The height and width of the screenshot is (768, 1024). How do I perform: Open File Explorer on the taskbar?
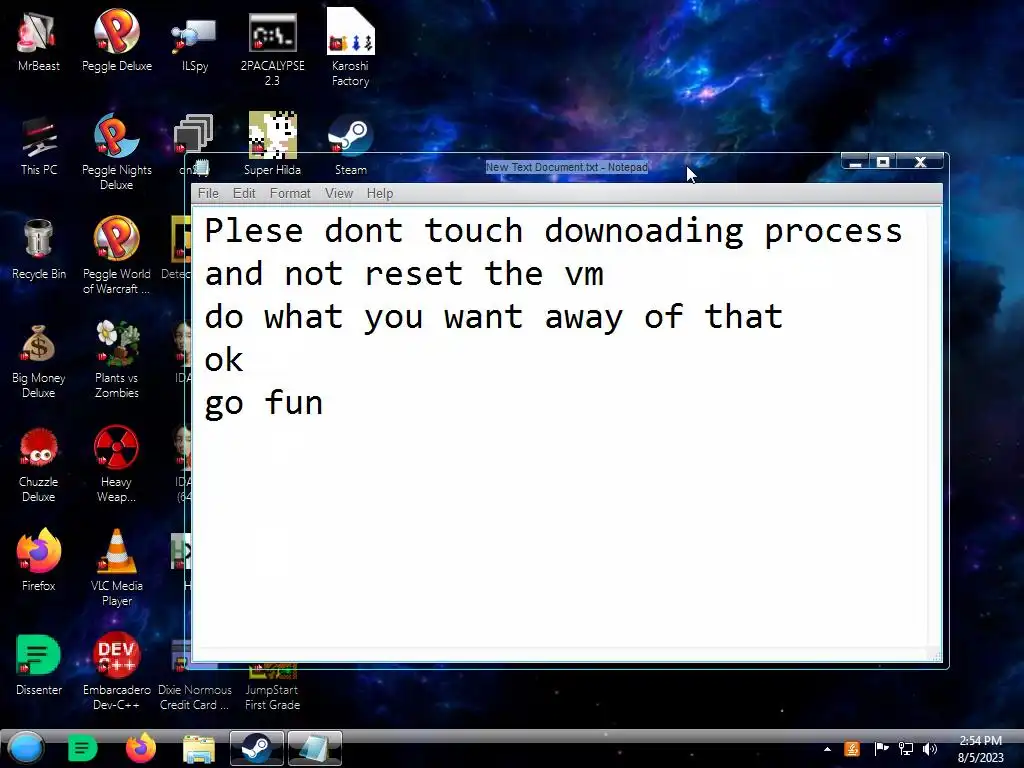coord(199,748)
